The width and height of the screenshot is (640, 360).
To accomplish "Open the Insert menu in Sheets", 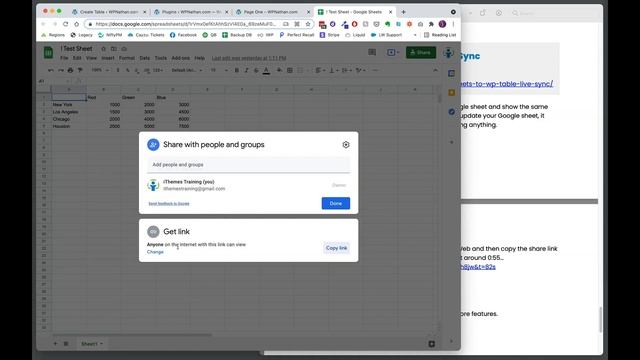I will (x=108, y=58).
